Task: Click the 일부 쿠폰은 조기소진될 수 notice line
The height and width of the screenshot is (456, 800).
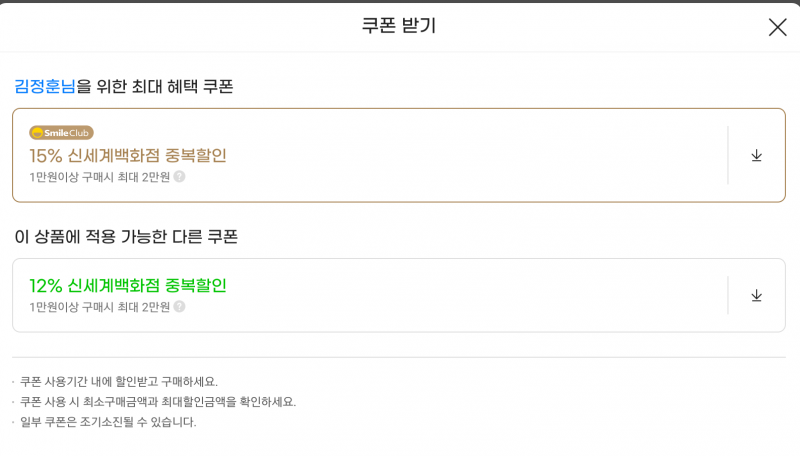Action: 108,422
